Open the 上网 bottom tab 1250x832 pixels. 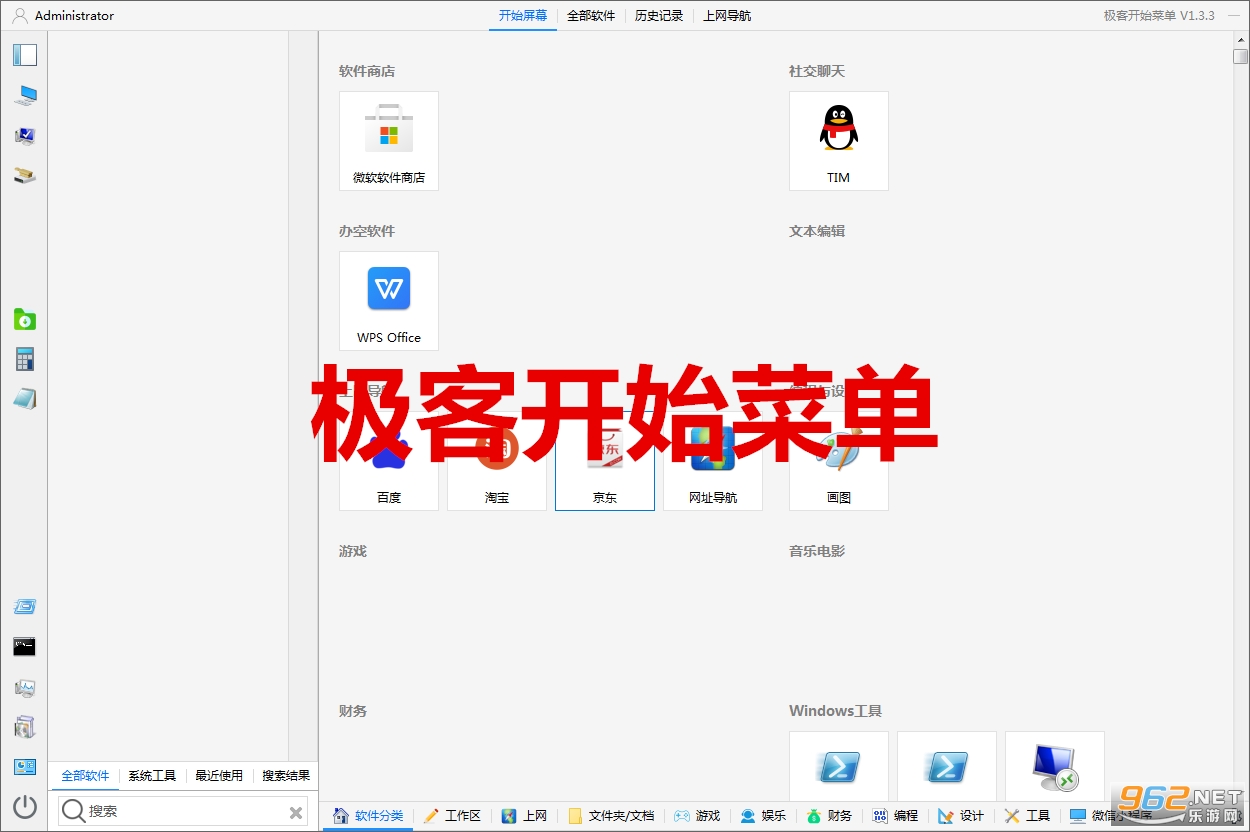[x=525, y=816]
